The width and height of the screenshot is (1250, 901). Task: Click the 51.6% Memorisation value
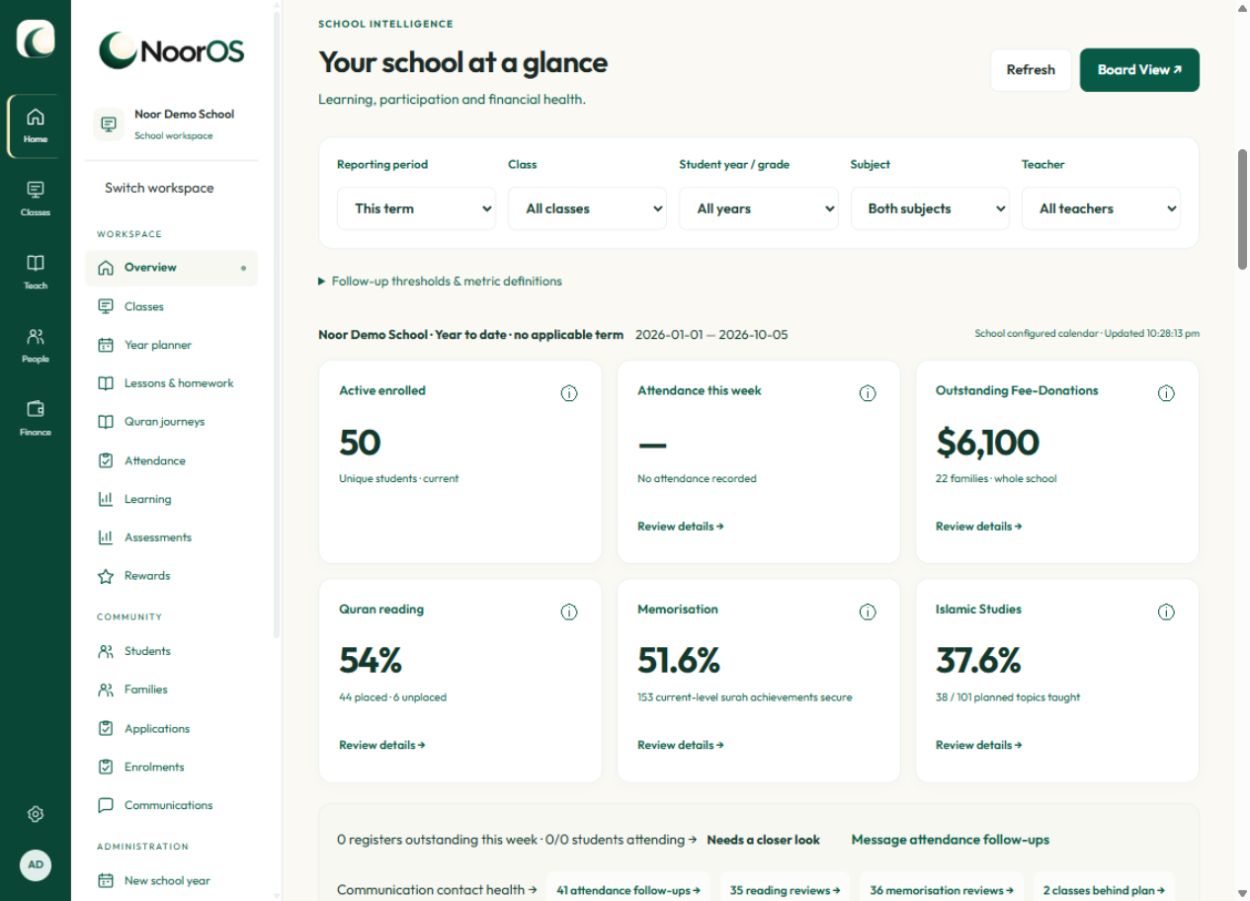click(678, 660)
